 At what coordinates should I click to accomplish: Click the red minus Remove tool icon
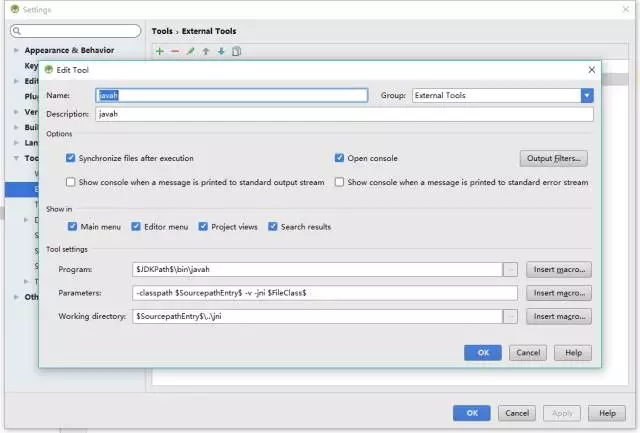pyautogui.click(x=175, y=51)
